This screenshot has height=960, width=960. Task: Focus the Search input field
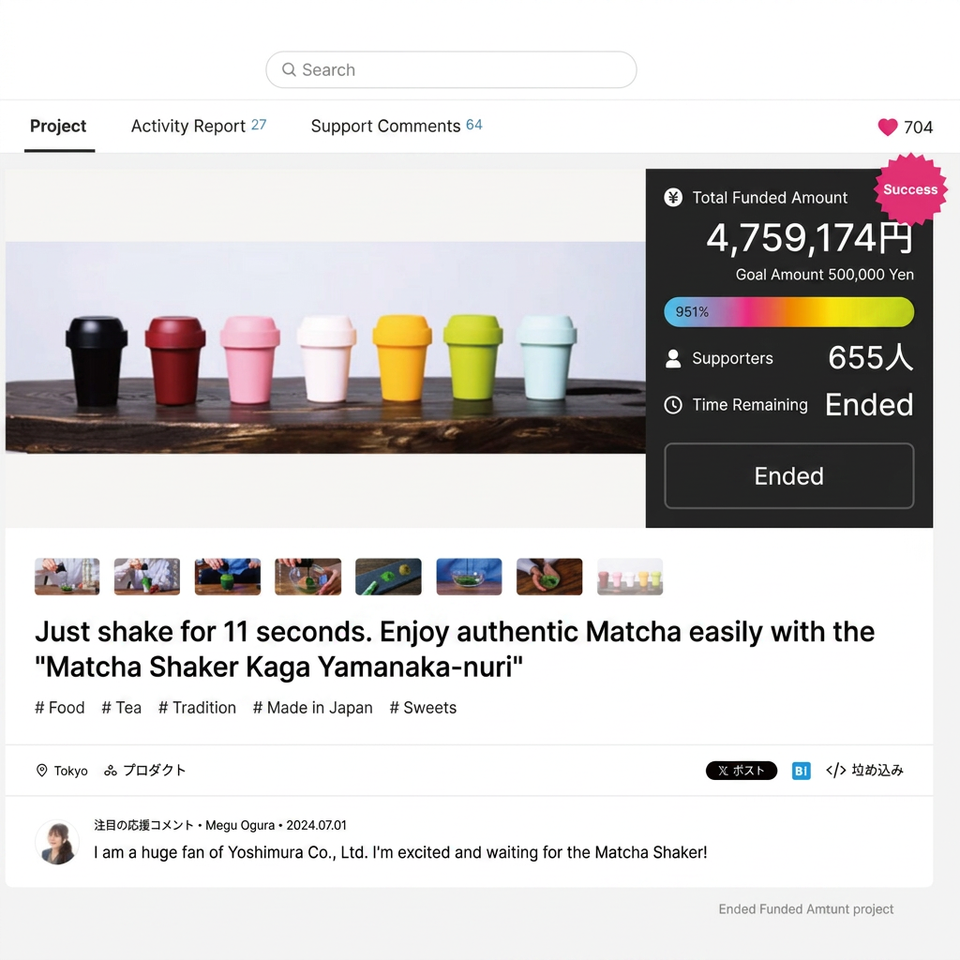(x=451, y=70)
